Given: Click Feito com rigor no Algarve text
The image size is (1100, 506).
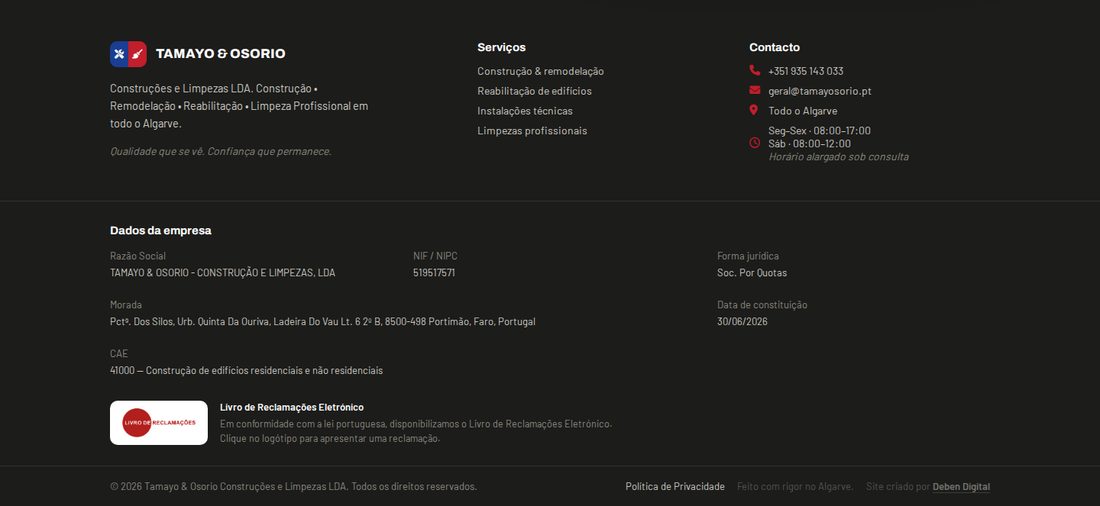Looking at the screenshot, I should coord(795,486).
